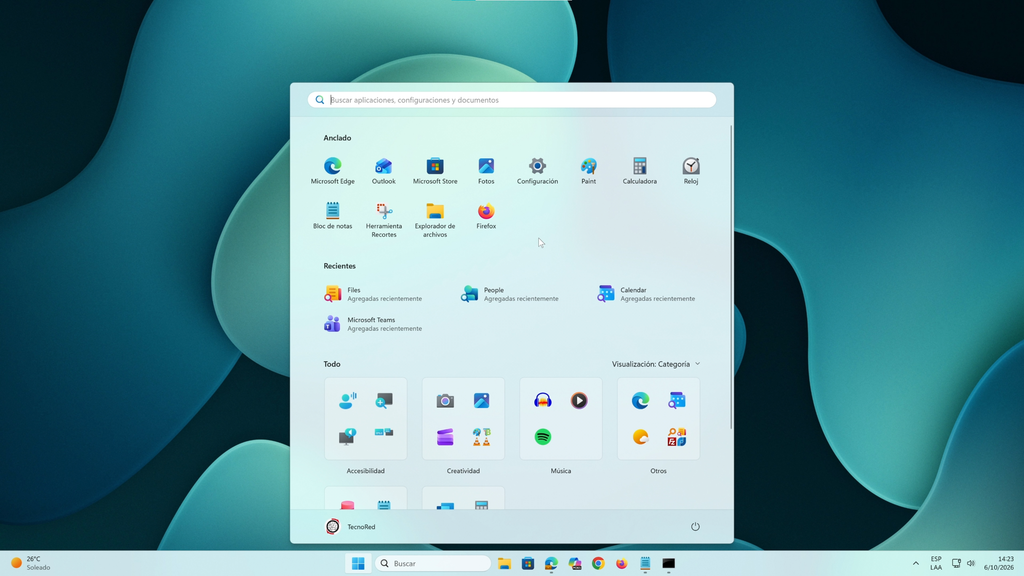Open recently added Microsoft Teams
Image resolution: width=1024 pixels, height=576 pixels.
[373, 324]
